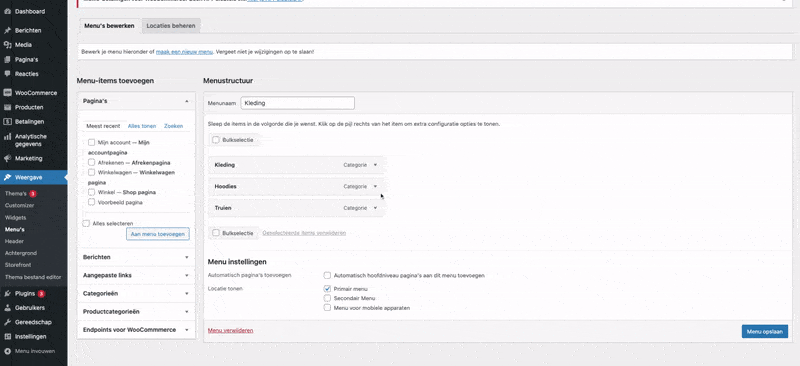Open Customizer submenu item
The image size is (800, 366).
pos(19,205)
